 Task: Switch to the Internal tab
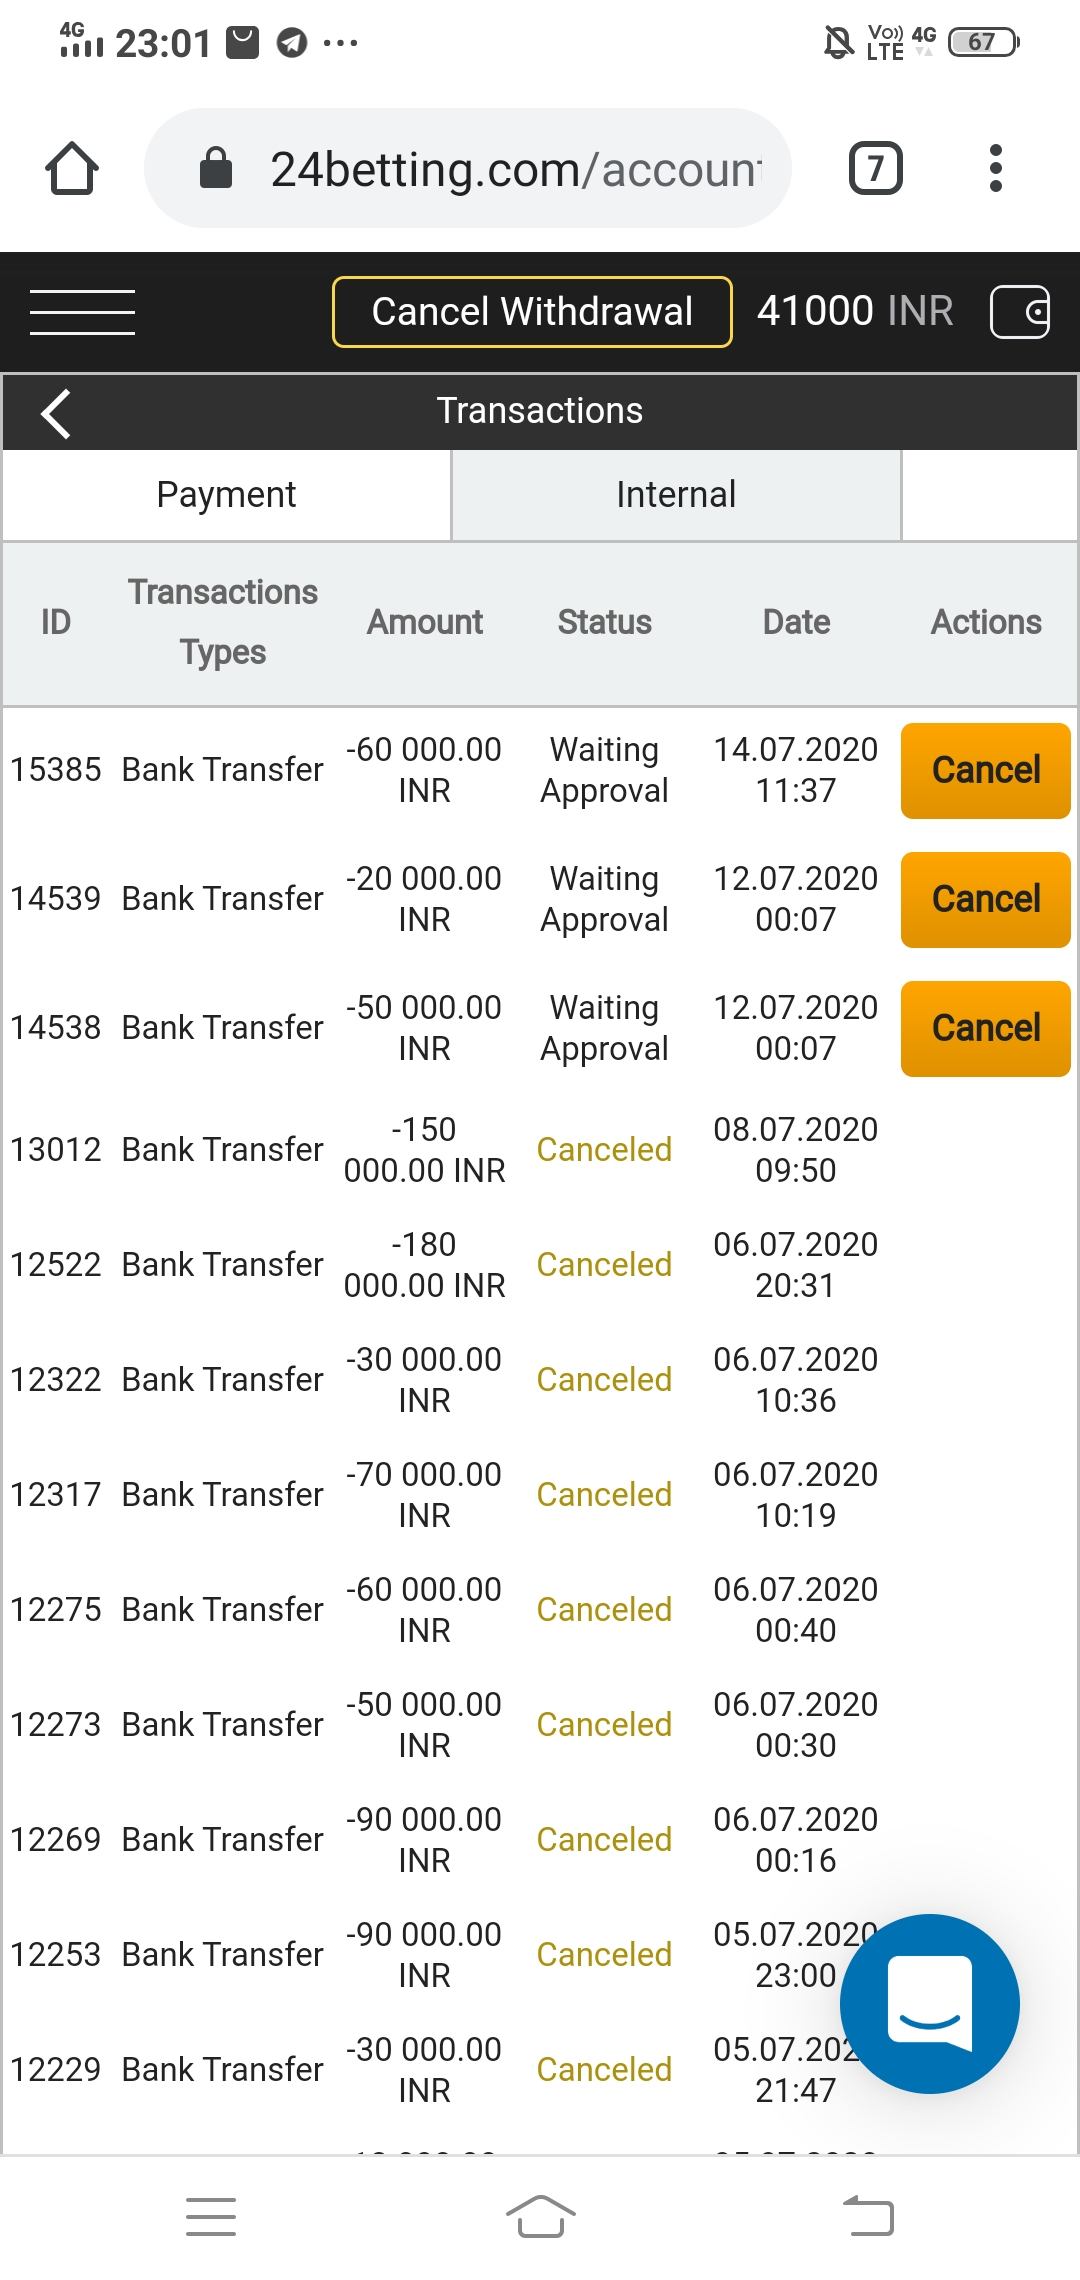676,495
